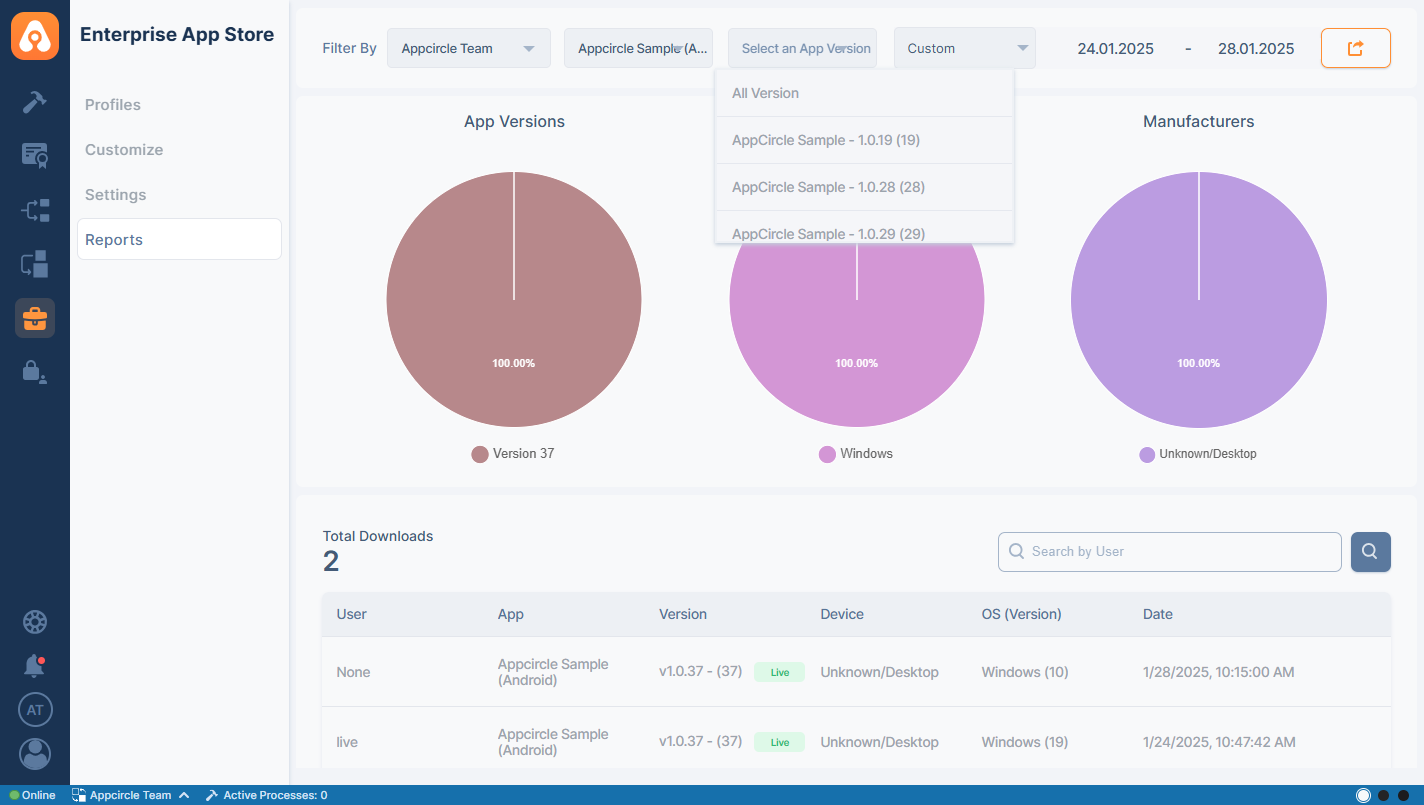Choose AppCircle Sample - 1.0.19 (19) option
The height and width of the screenshot is (805, 1424).
(864, 140)
